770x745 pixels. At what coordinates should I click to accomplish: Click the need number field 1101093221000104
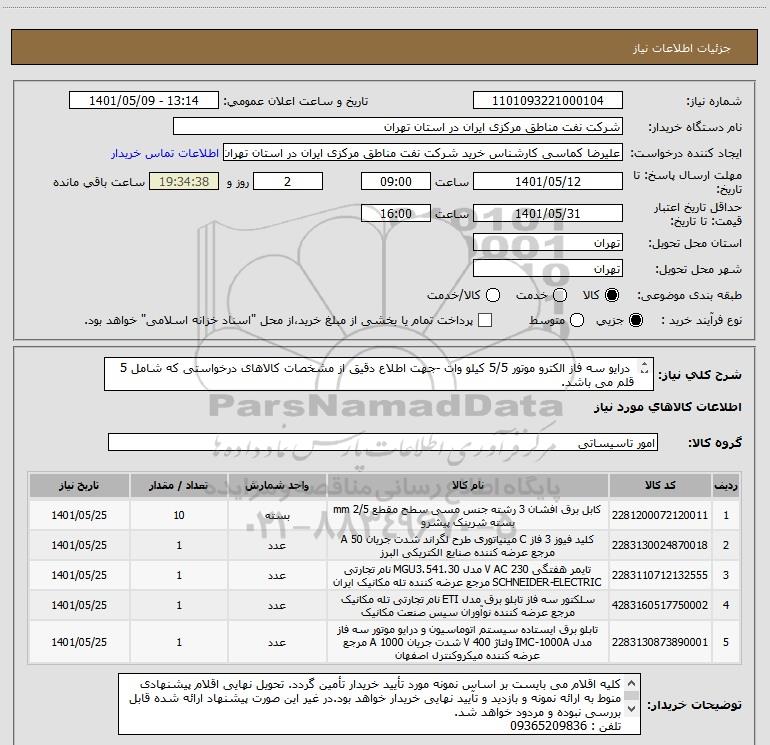click(548, 101)
